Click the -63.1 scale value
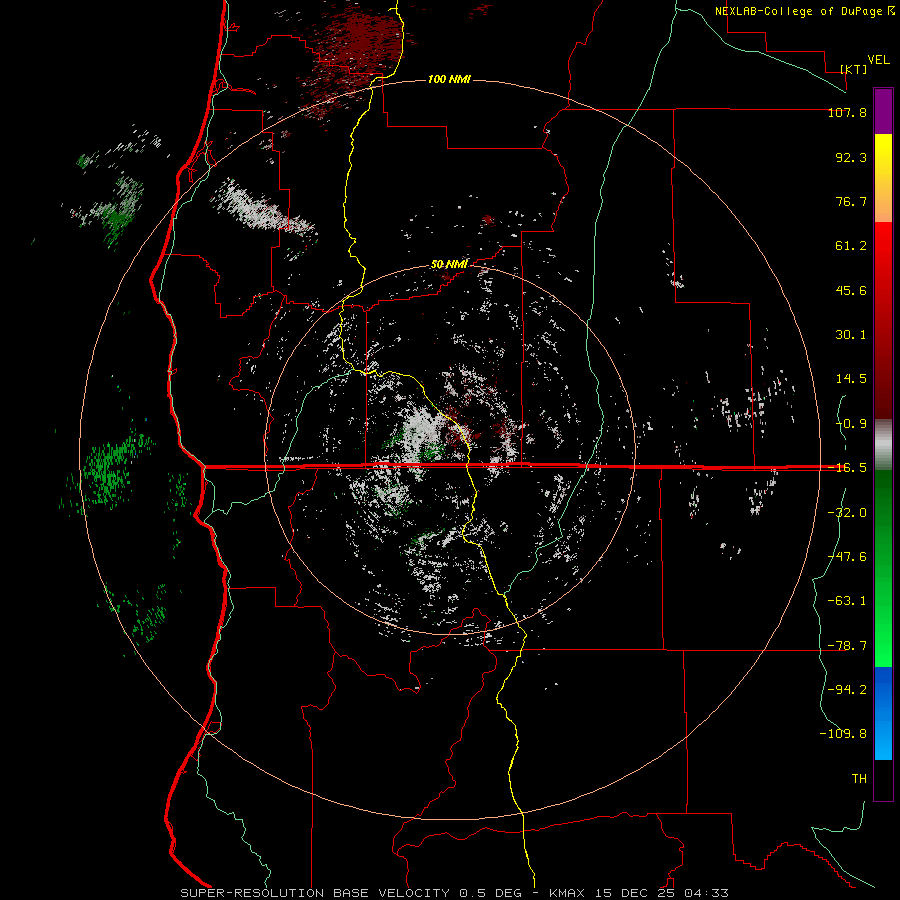 pos(847,601)
